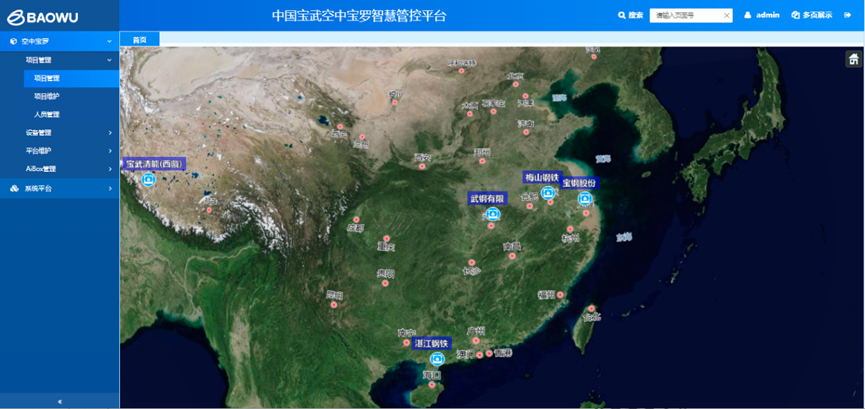This screenshot has width=865, height=409.
Task: Open the 项目维护 menu item
Action: tap(47, 97)
